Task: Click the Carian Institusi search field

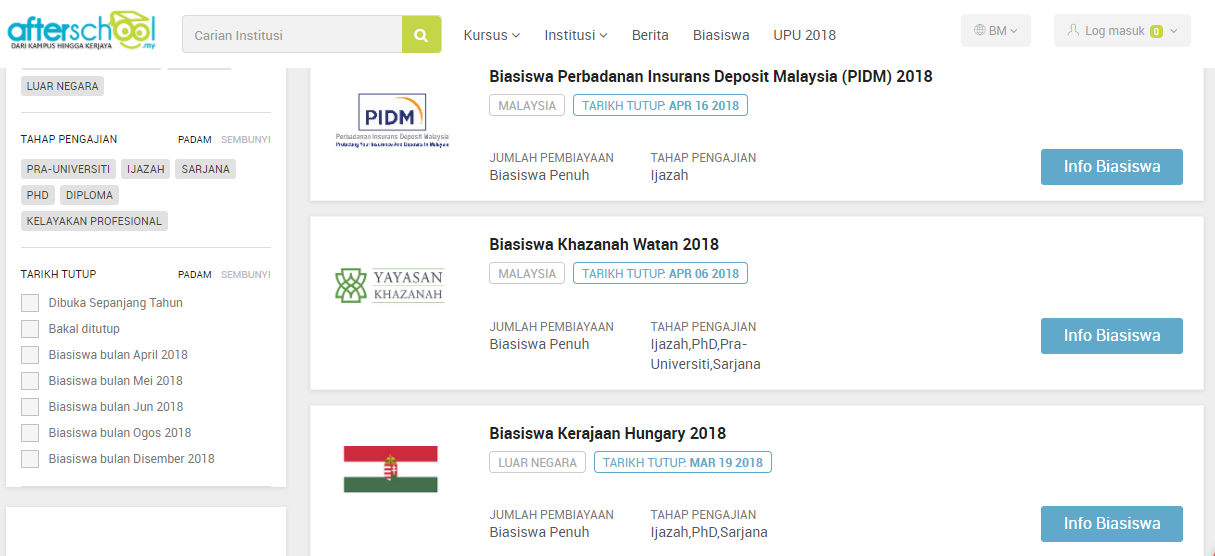Action: coord(292,35)
